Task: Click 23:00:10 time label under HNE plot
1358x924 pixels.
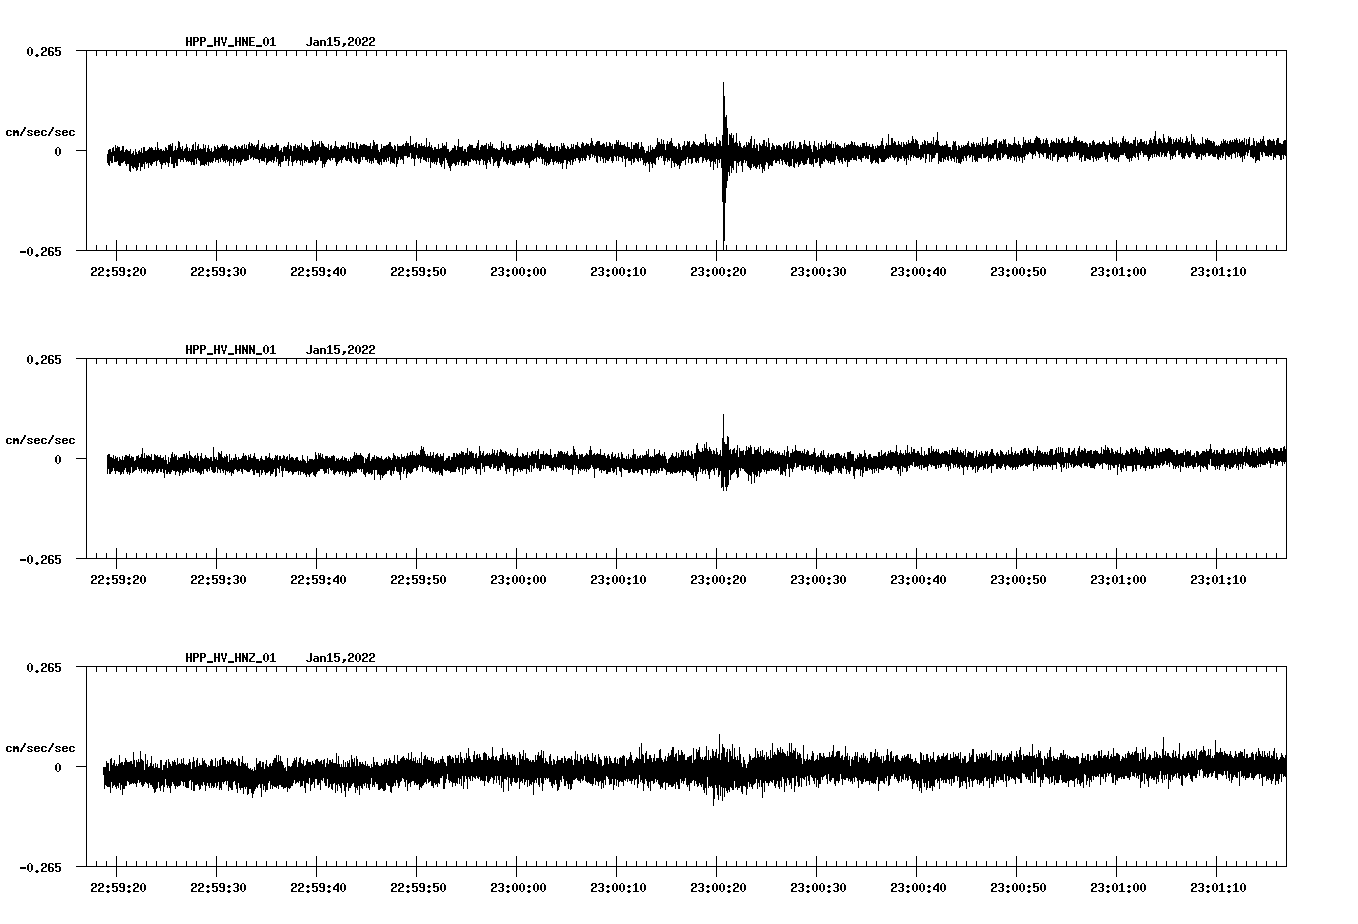Action: point(618,272)
